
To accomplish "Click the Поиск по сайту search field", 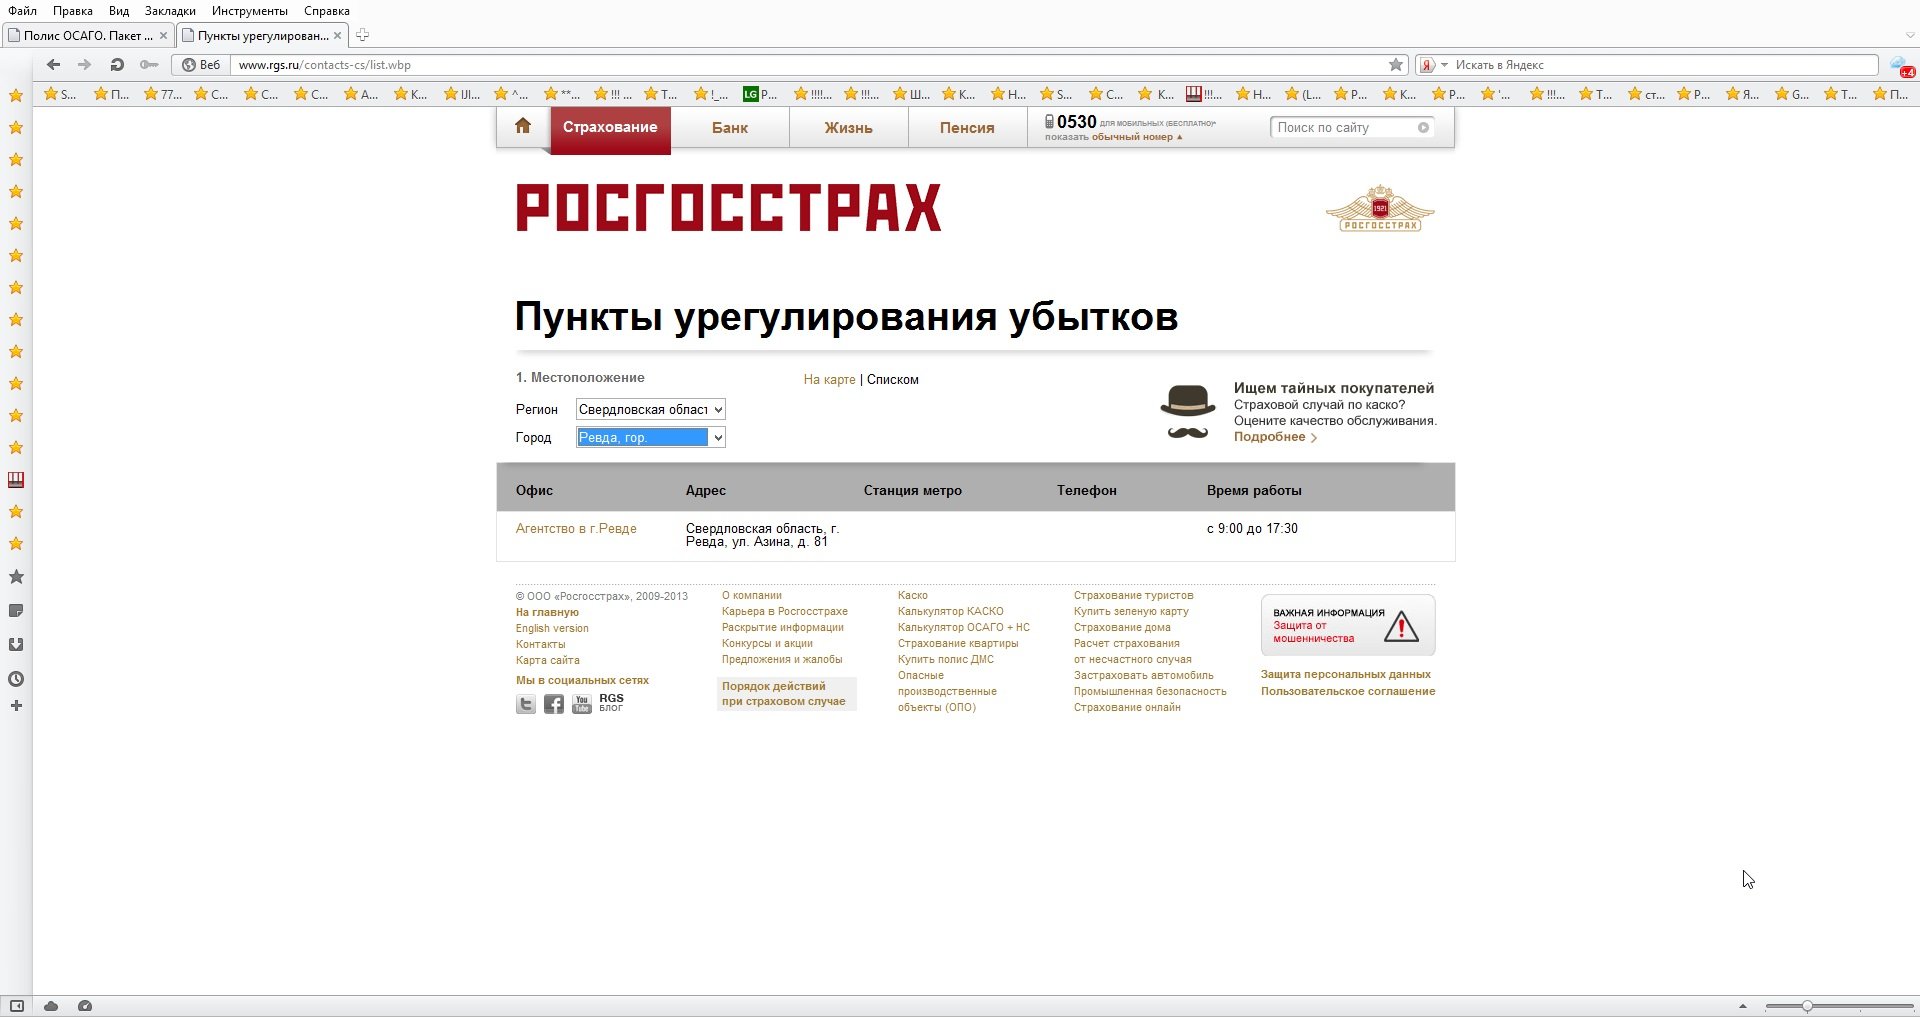I will (1343, 128).
